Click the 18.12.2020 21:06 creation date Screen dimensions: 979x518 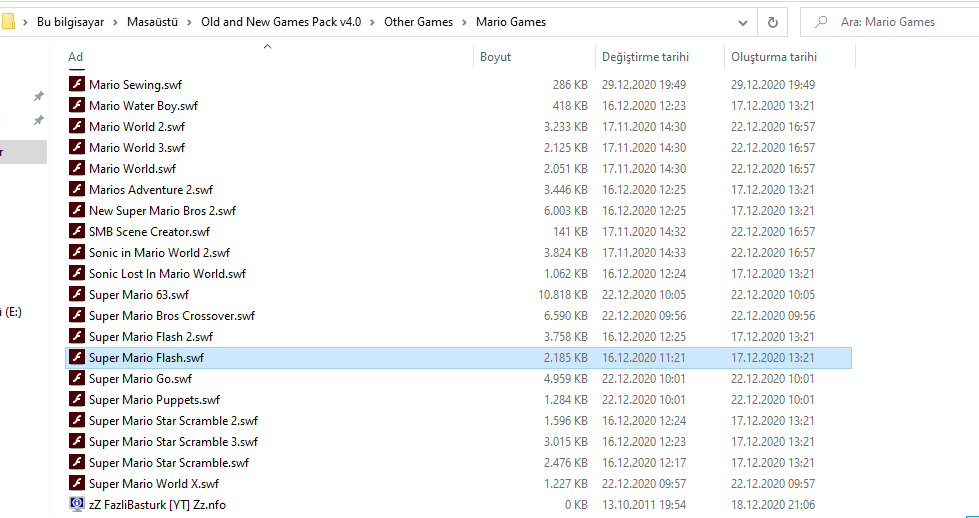(773, 505)
